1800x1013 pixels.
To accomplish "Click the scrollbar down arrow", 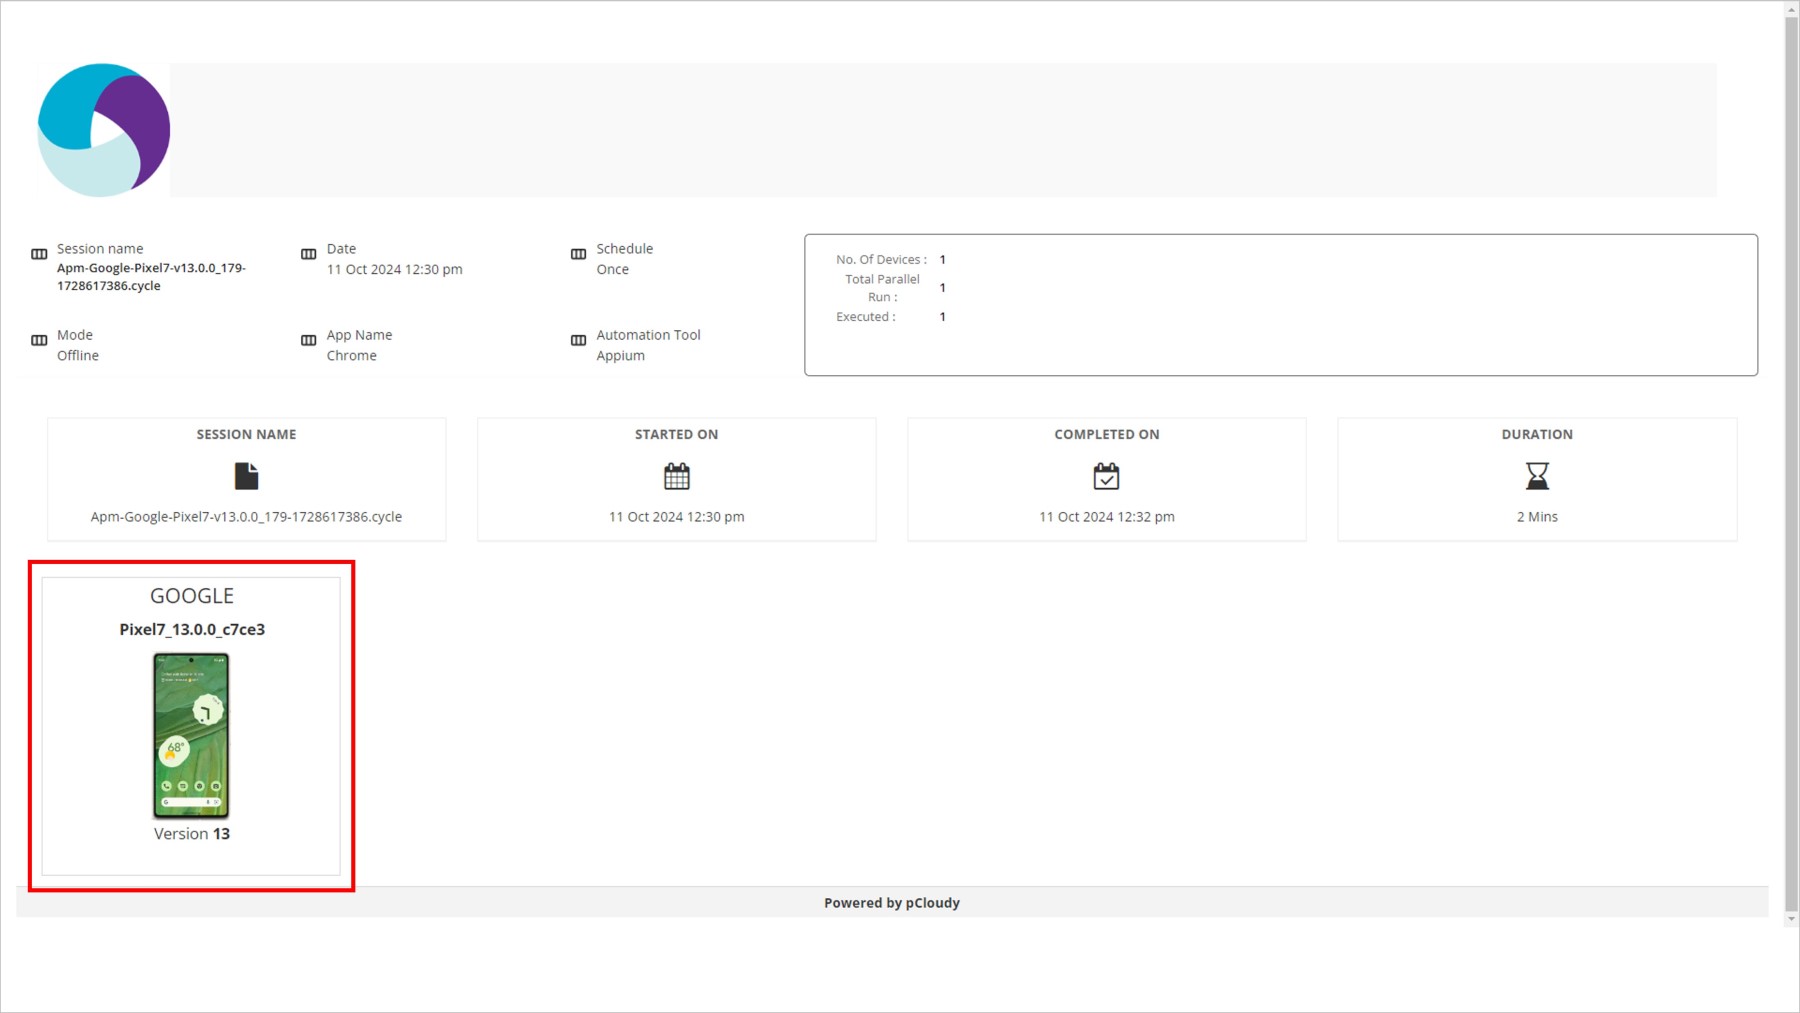I will (1791, 918).
